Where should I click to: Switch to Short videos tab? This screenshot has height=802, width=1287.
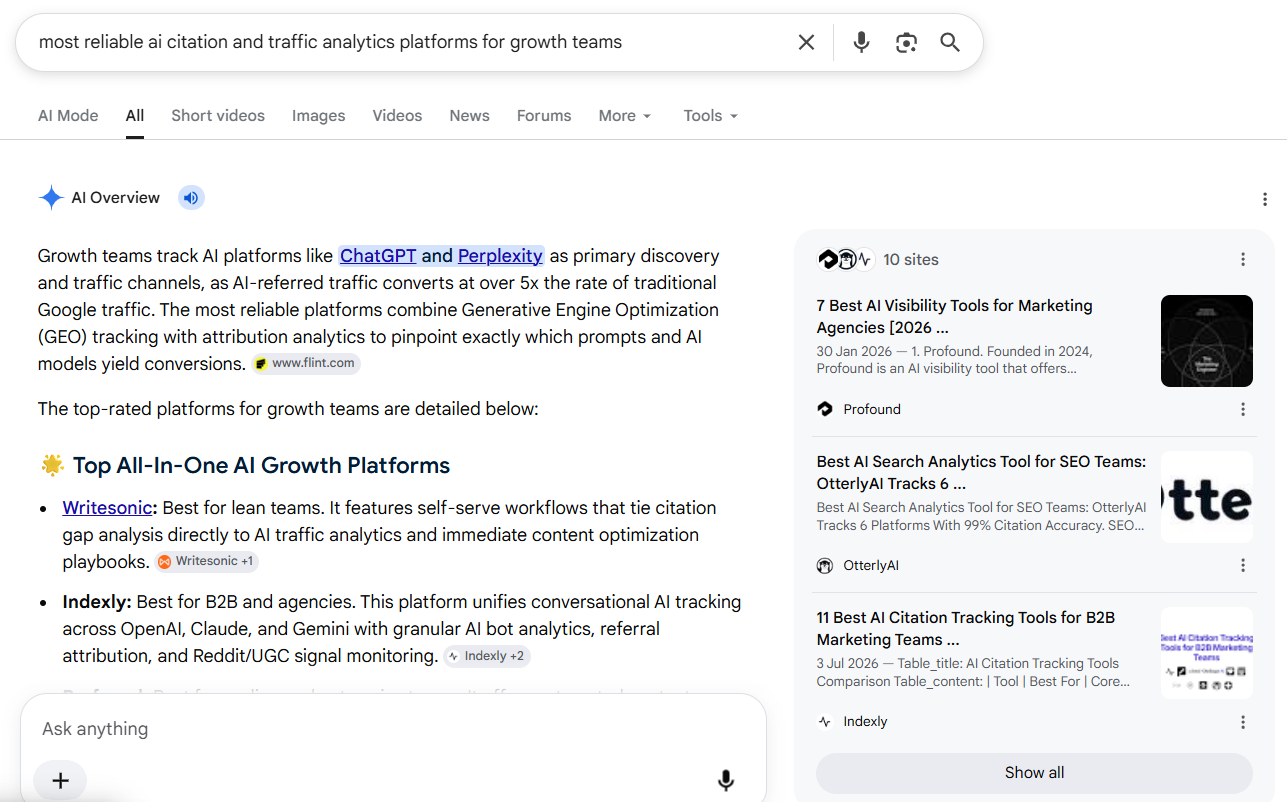coord(218,116)
